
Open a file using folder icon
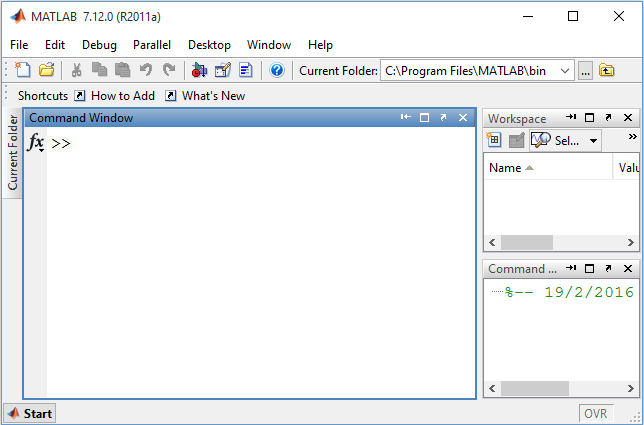coord(46,70)
